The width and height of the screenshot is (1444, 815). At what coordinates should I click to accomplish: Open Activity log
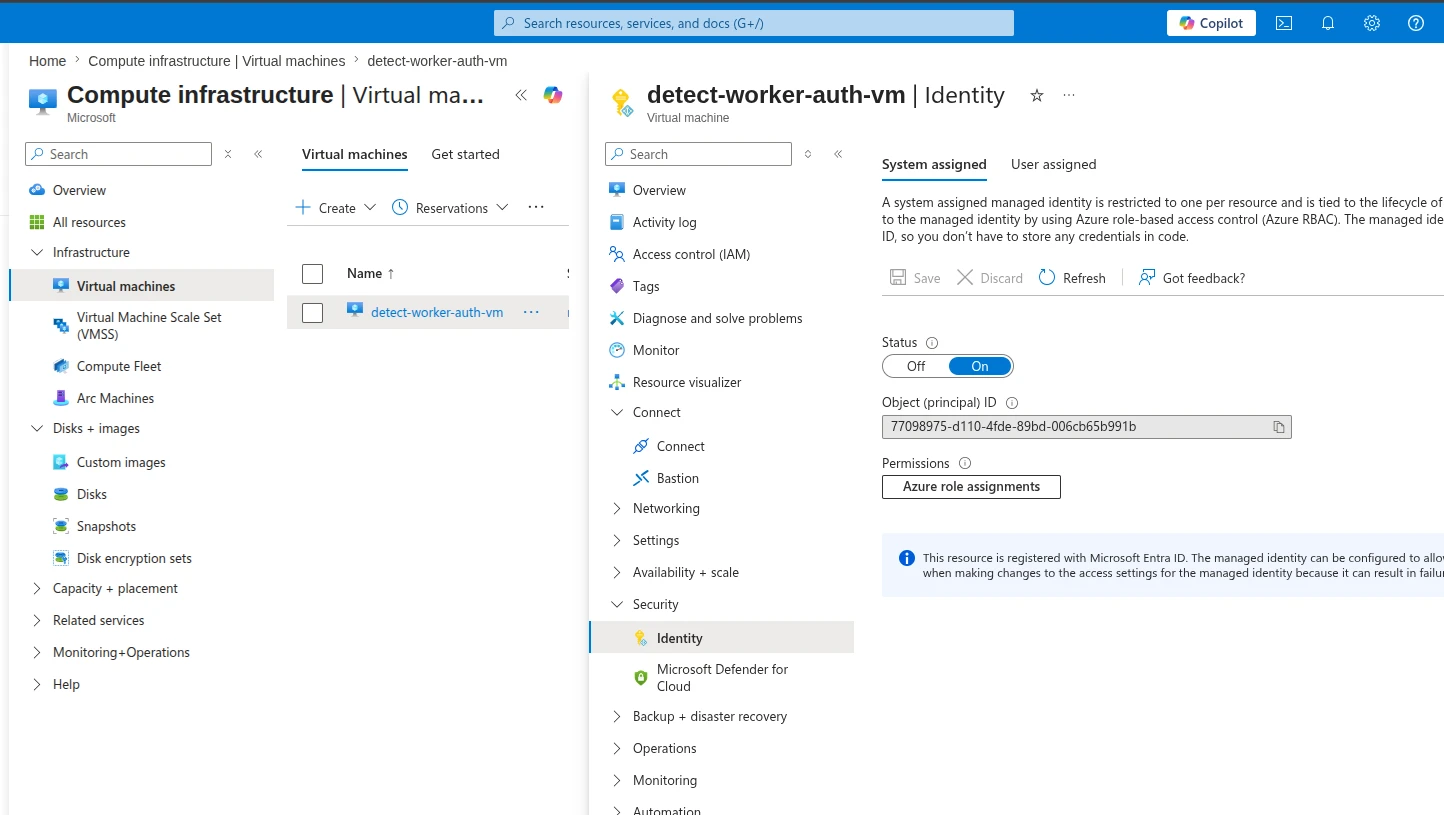[664, 222]
